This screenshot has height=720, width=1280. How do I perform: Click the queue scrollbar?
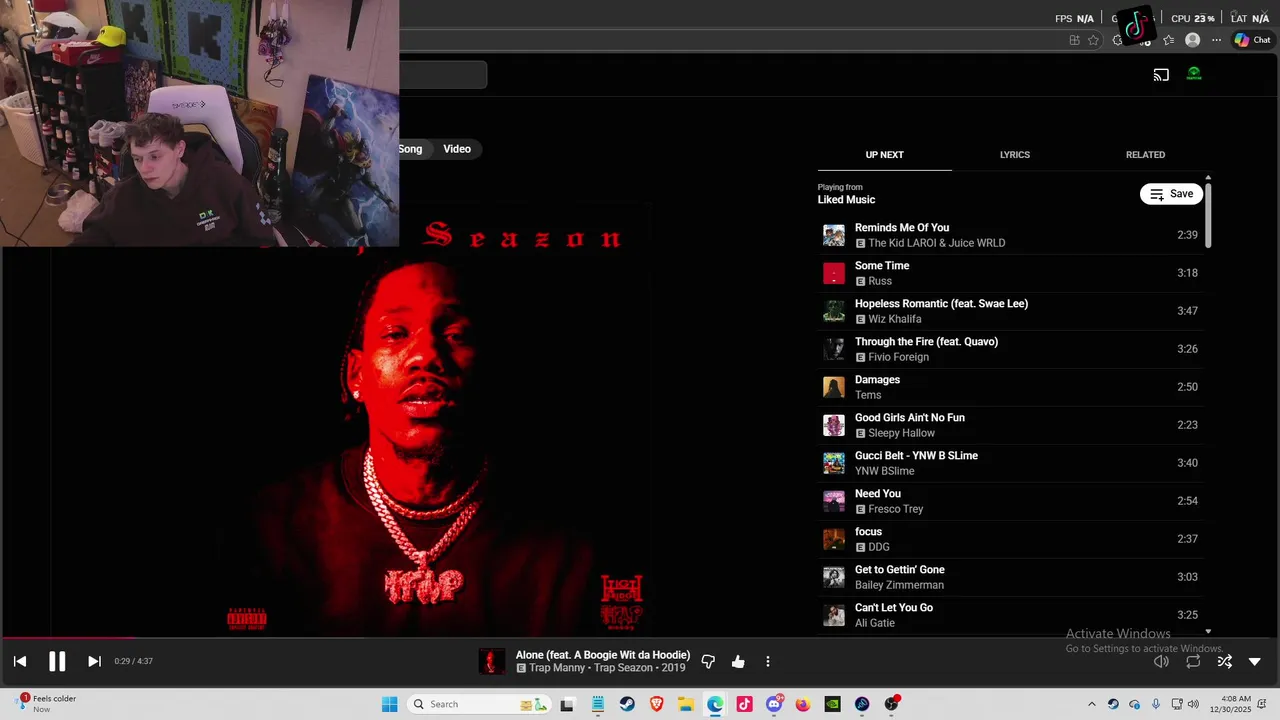[1208, 214]
